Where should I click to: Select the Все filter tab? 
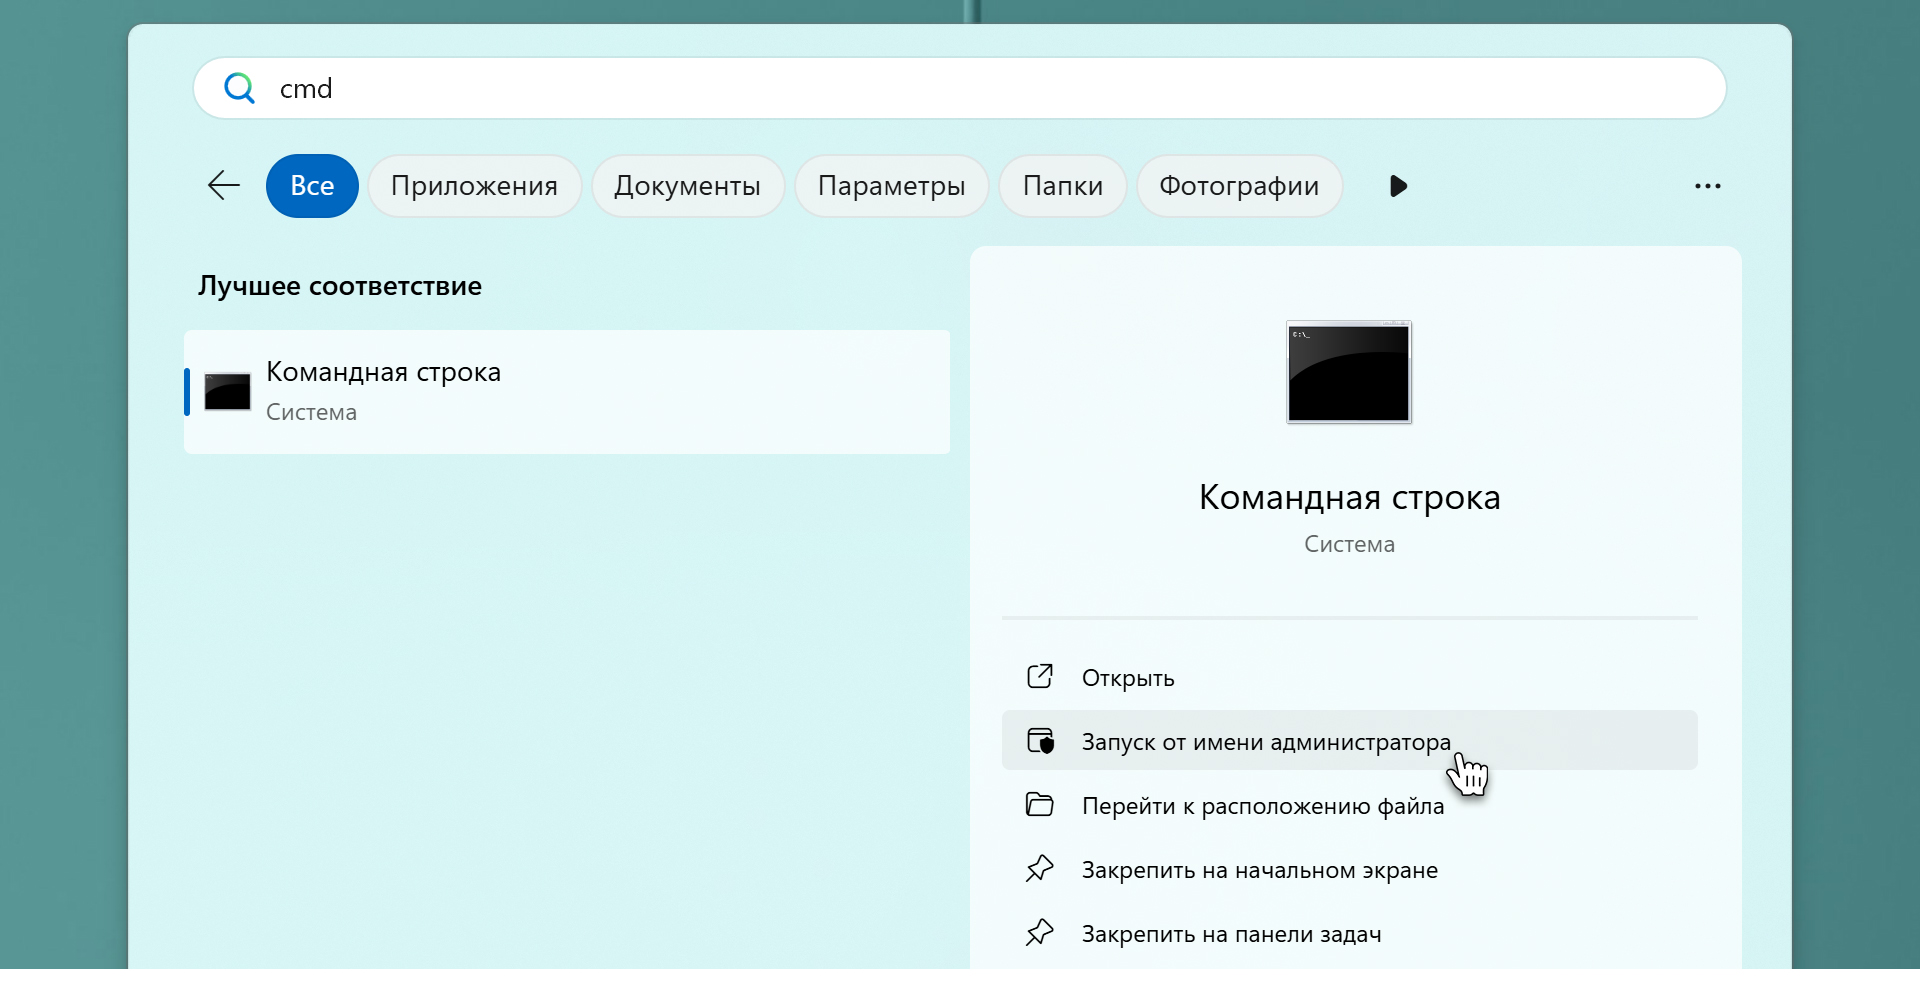point(312,186)
